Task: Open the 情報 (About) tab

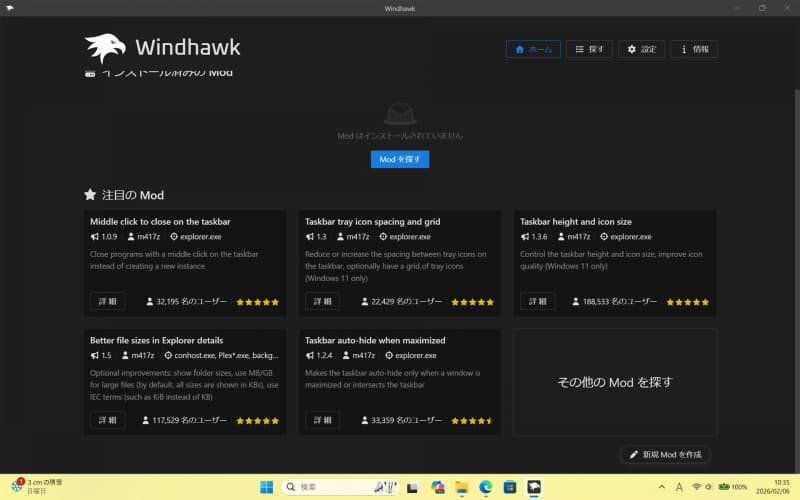Action: (694, 49)
